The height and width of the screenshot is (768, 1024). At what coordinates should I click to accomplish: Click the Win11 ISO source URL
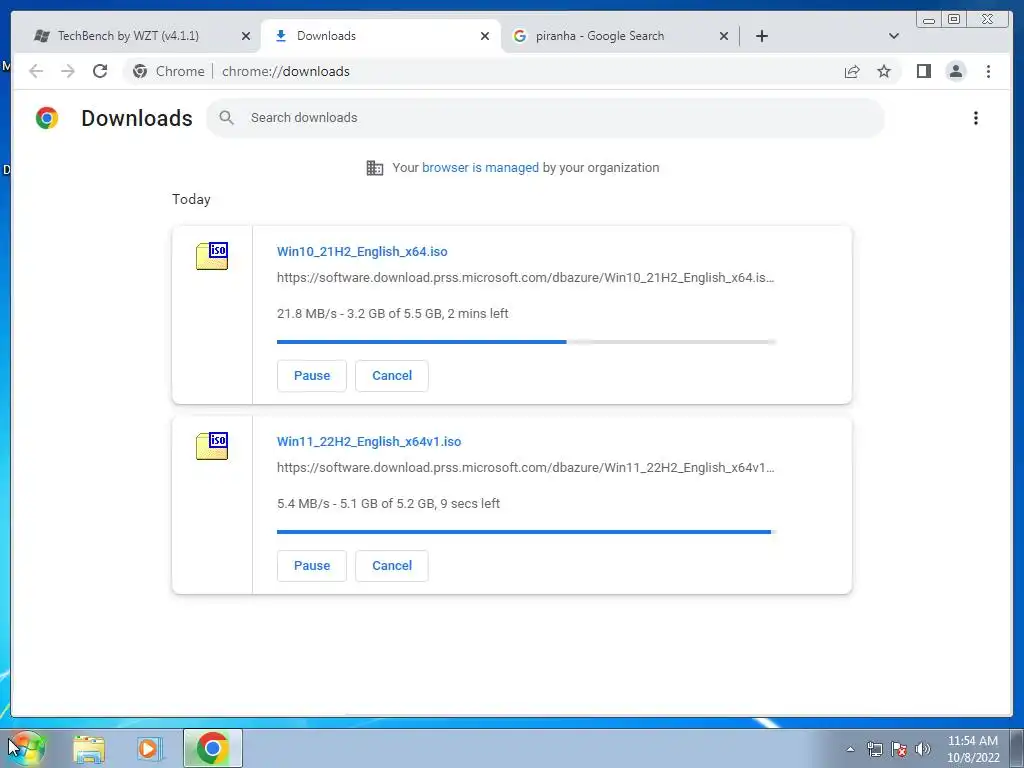[526, 468]
